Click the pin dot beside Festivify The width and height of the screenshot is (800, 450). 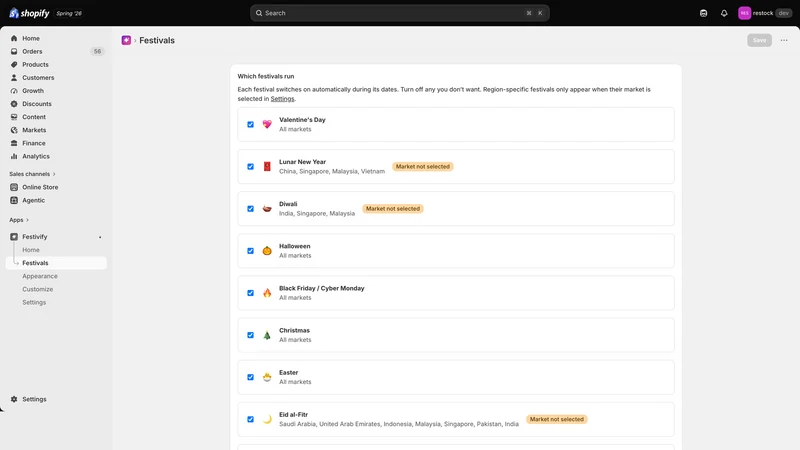point(100,237)
